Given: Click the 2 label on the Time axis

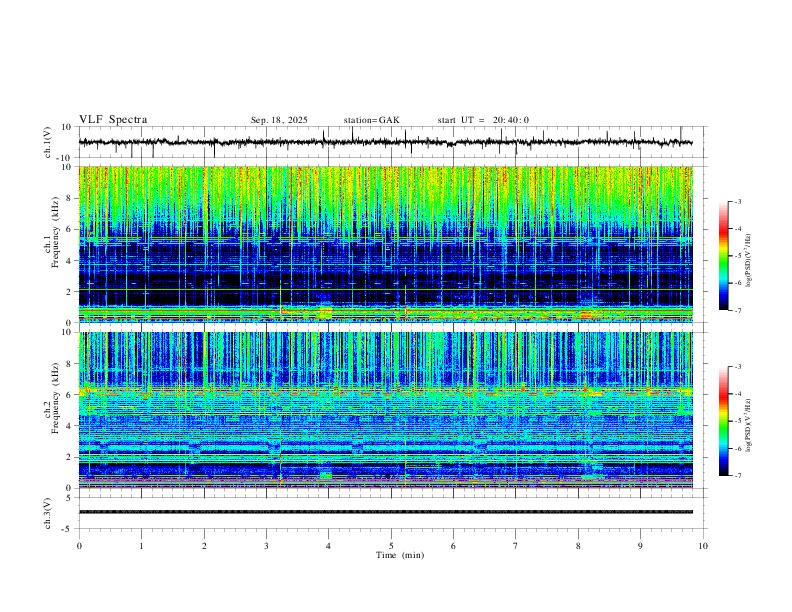Looking at the screenshot, I should 204,546.
